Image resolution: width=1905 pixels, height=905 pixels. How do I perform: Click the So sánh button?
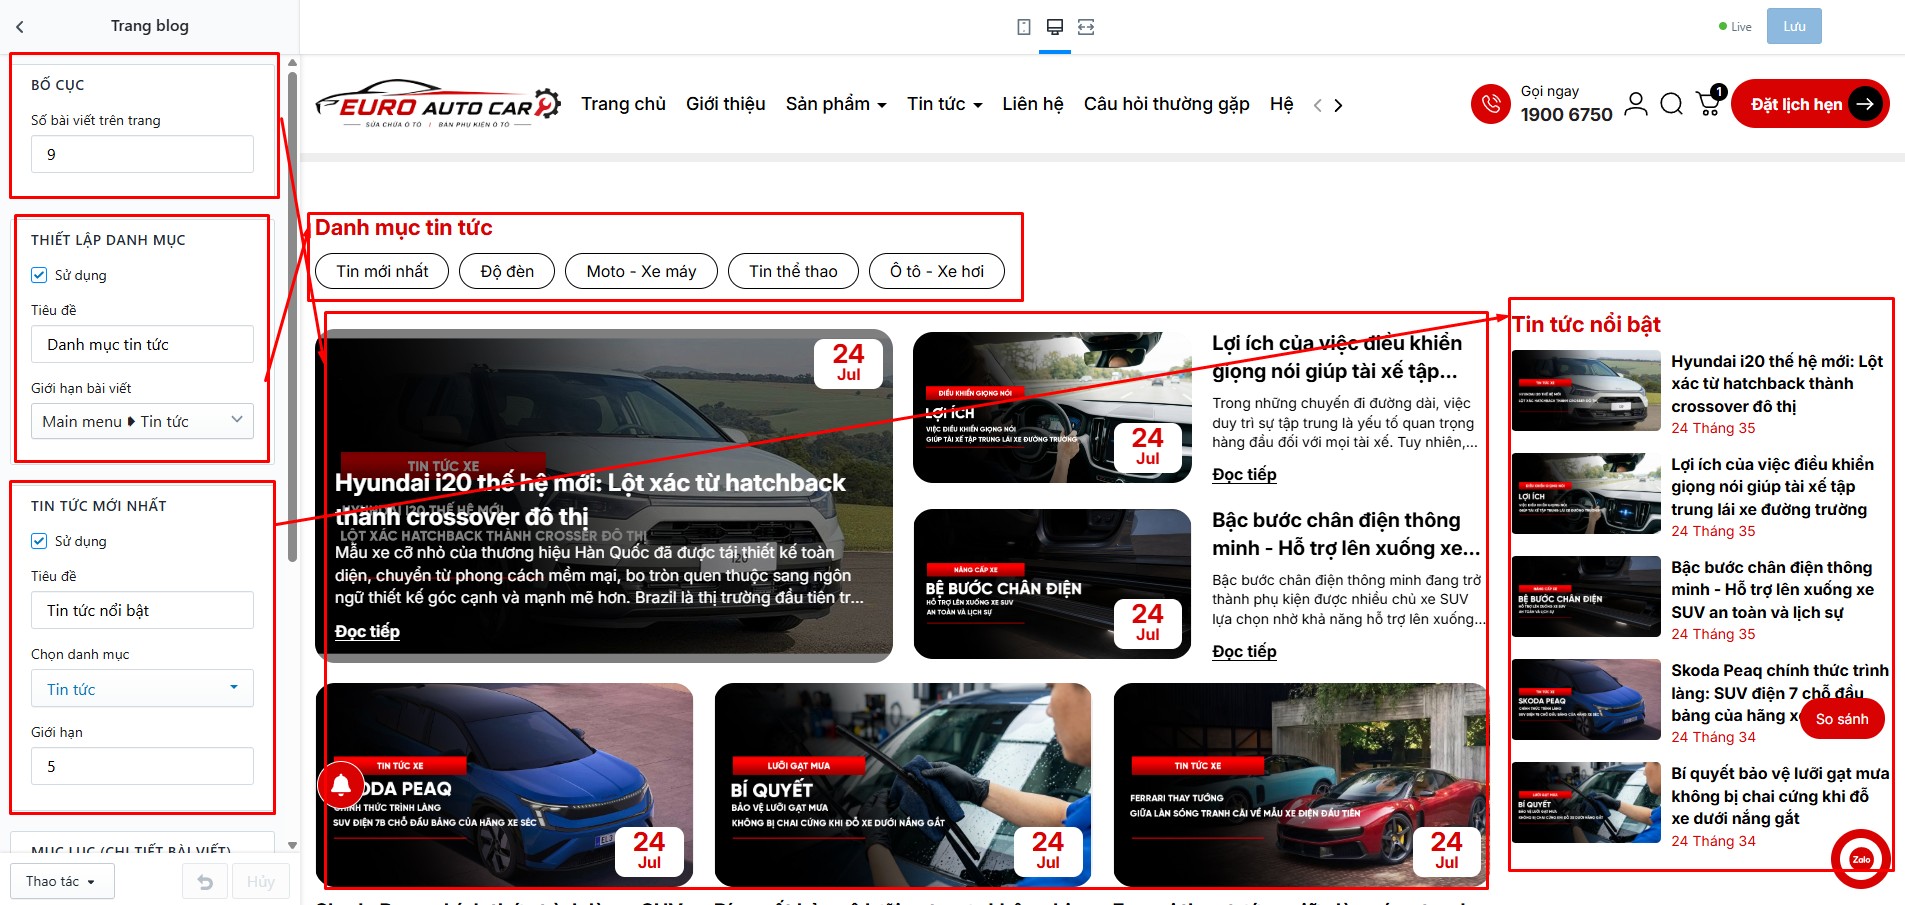(x=1842, y=719)
